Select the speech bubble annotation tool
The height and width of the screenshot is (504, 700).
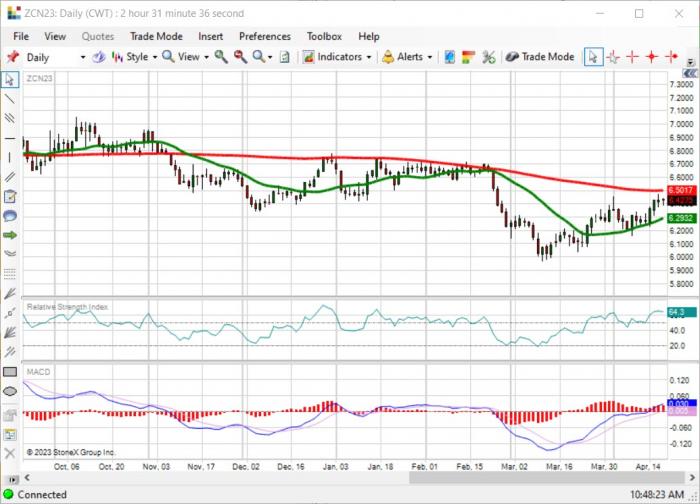click(x=9, y=216)
